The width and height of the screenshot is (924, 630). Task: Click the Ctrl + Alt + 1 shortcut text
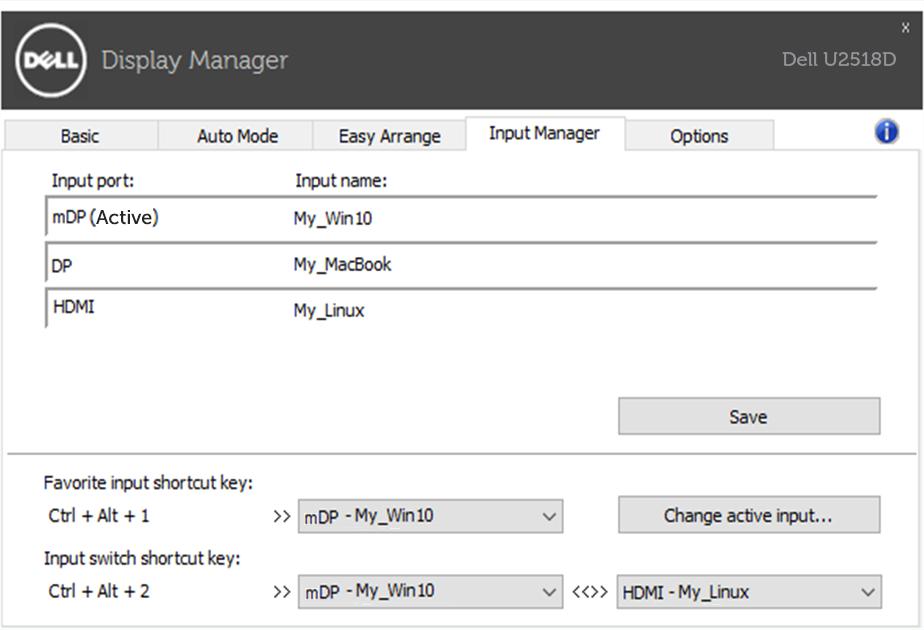point(99,516)
